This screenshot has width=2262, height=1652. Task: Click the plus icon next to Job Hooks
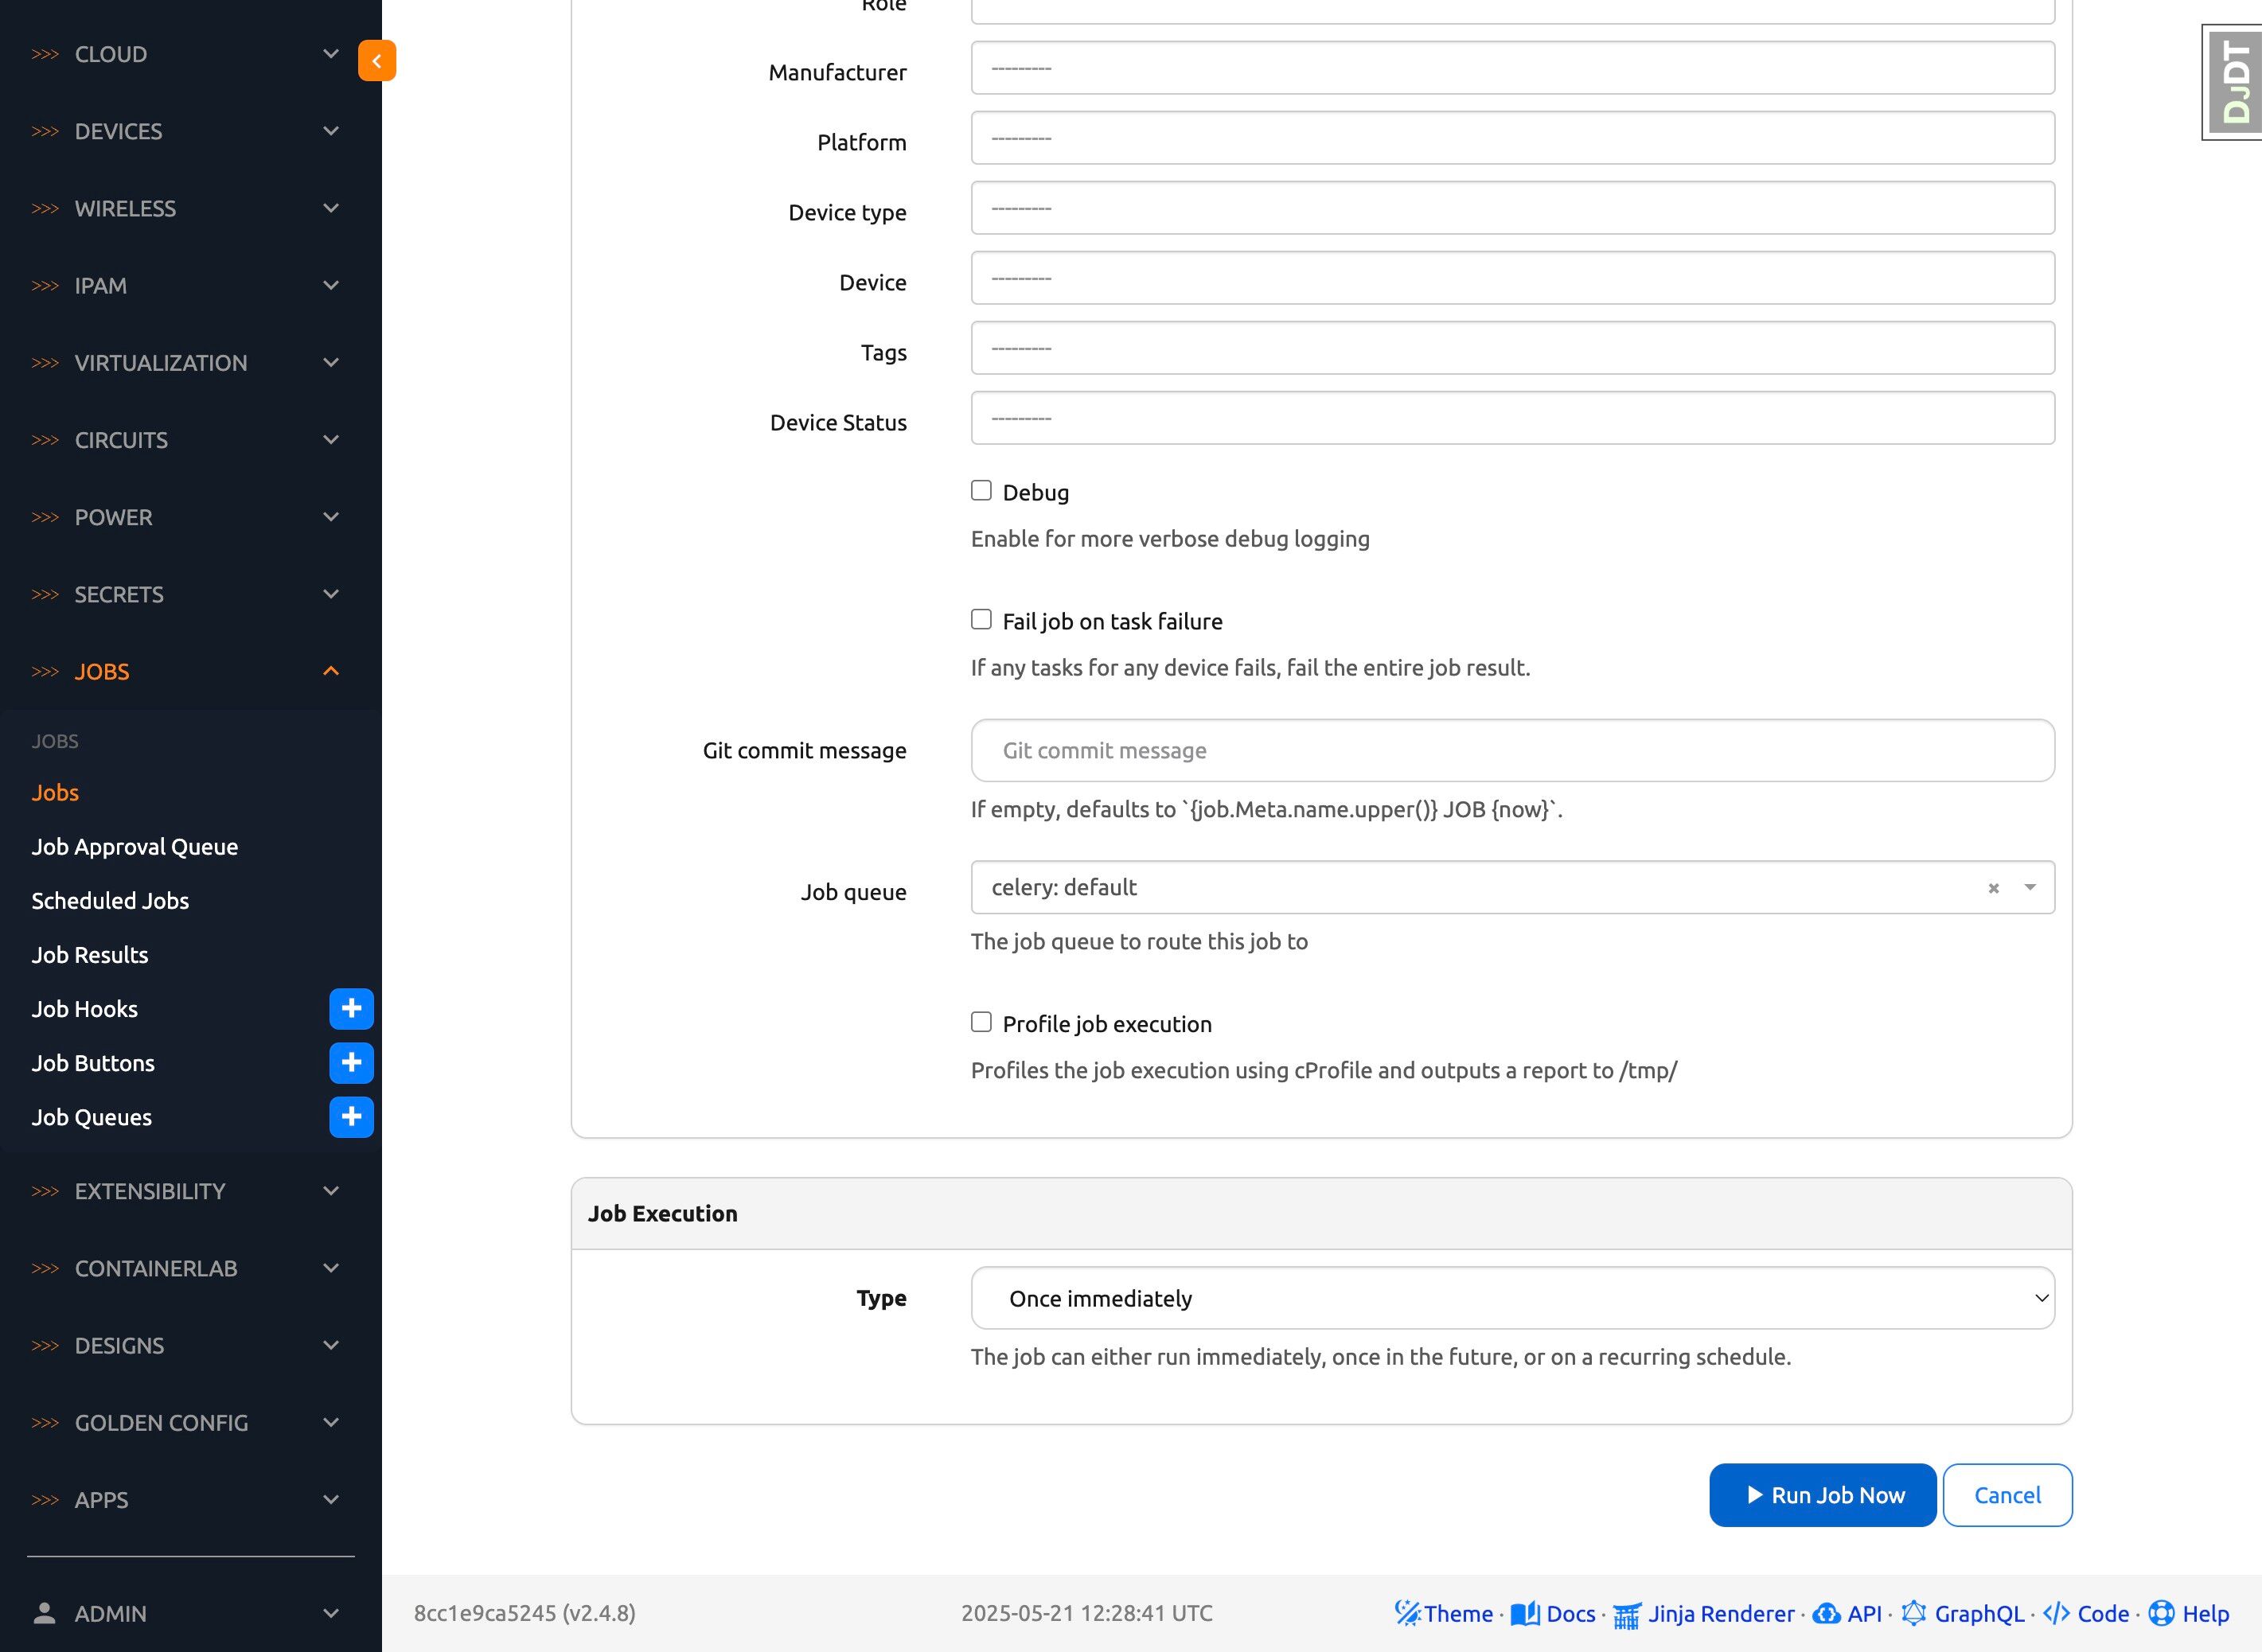351,1008
